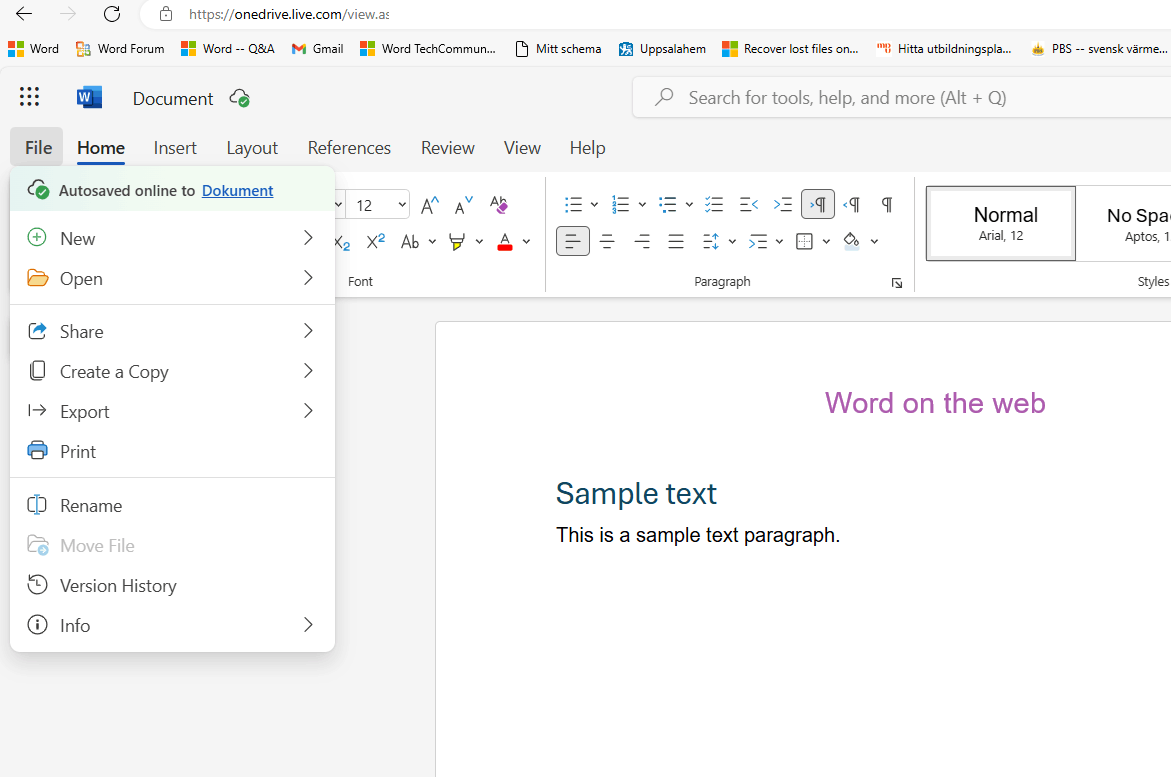Switch to the Review tab
Screen dimensions: 1171x777
click(447, 148)
